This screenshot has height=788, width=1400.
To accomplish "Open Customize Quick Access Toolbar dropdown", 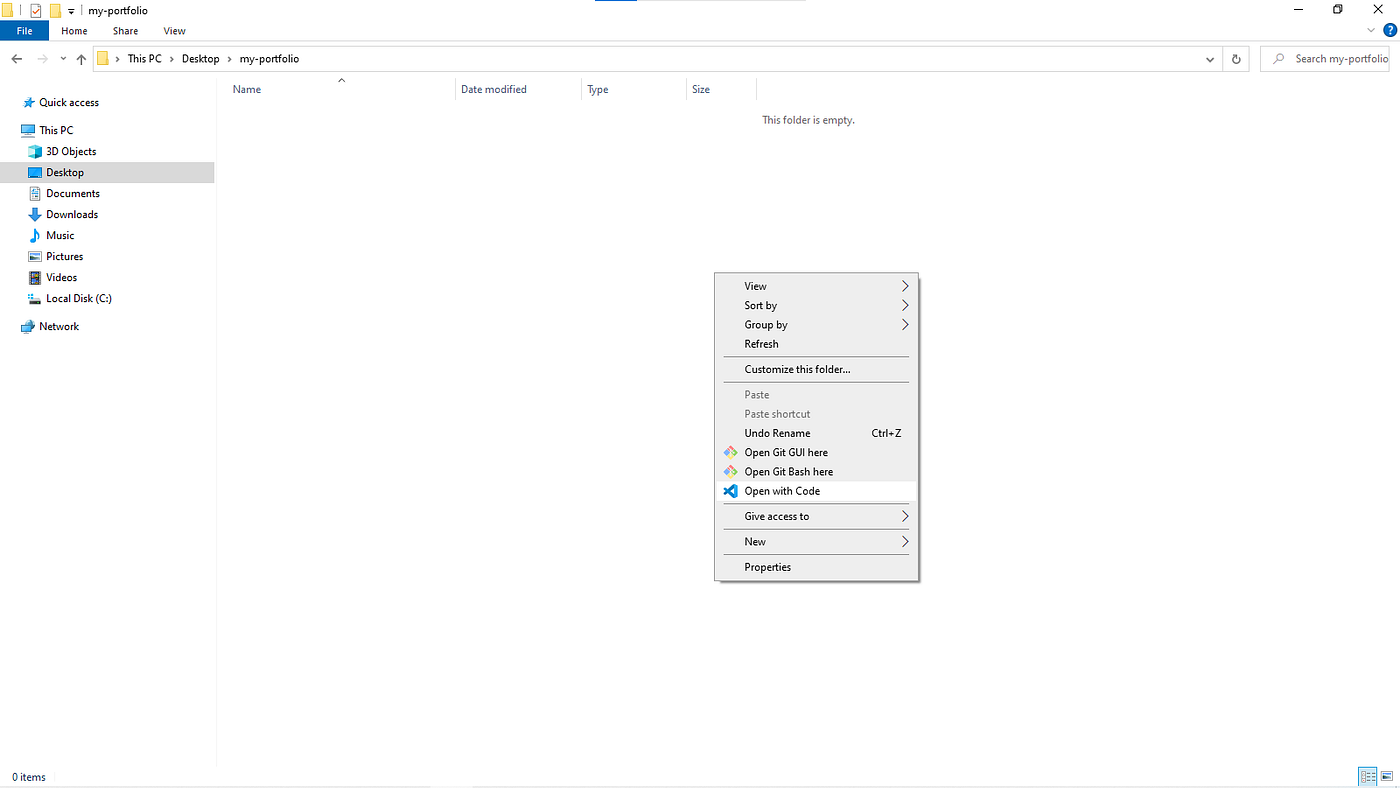I will pyautogui.click(x=71, y=11).
